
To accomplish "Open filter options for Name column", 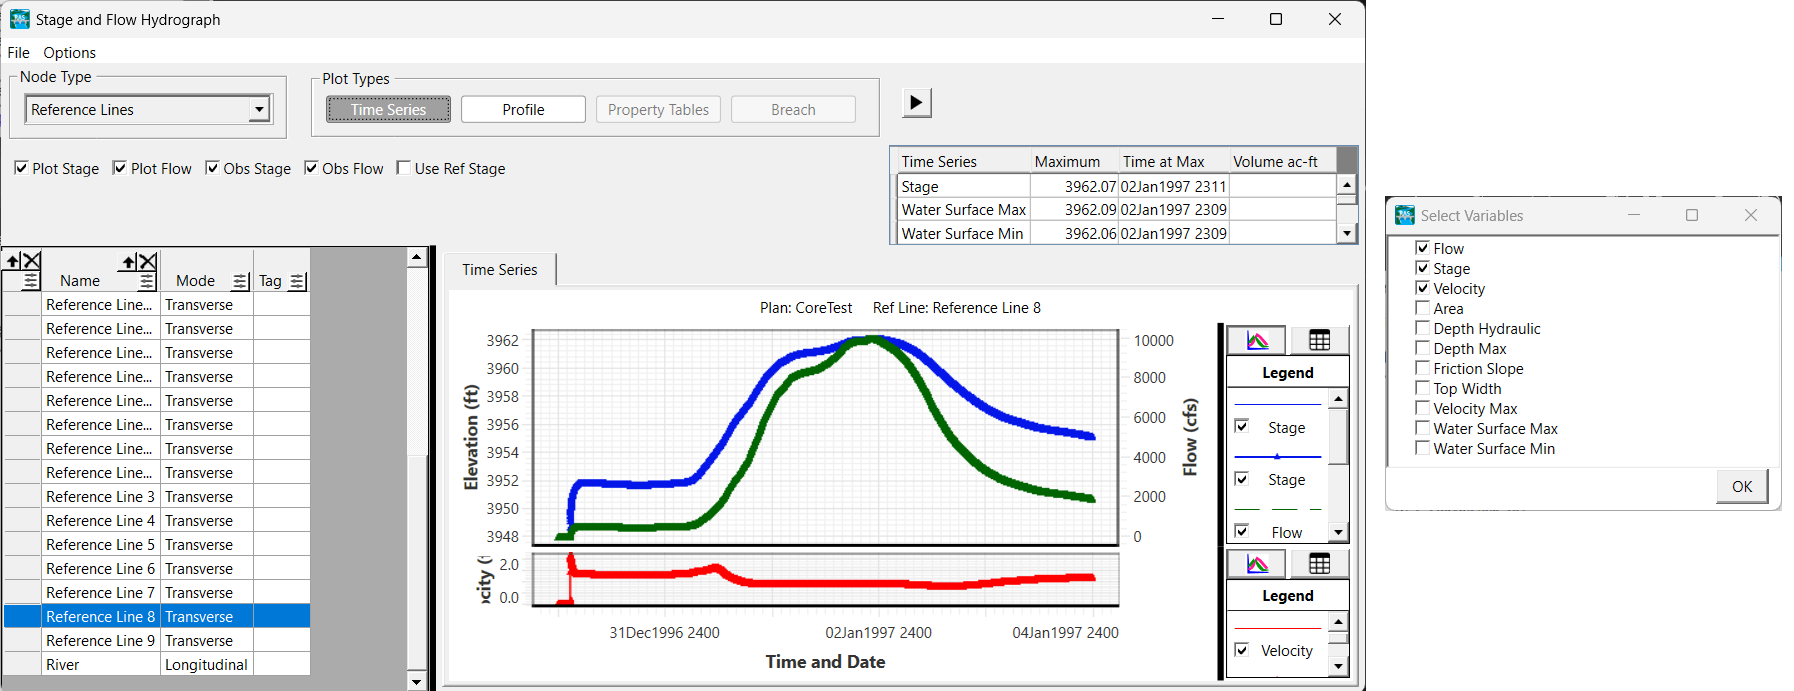I will point(147,282).
